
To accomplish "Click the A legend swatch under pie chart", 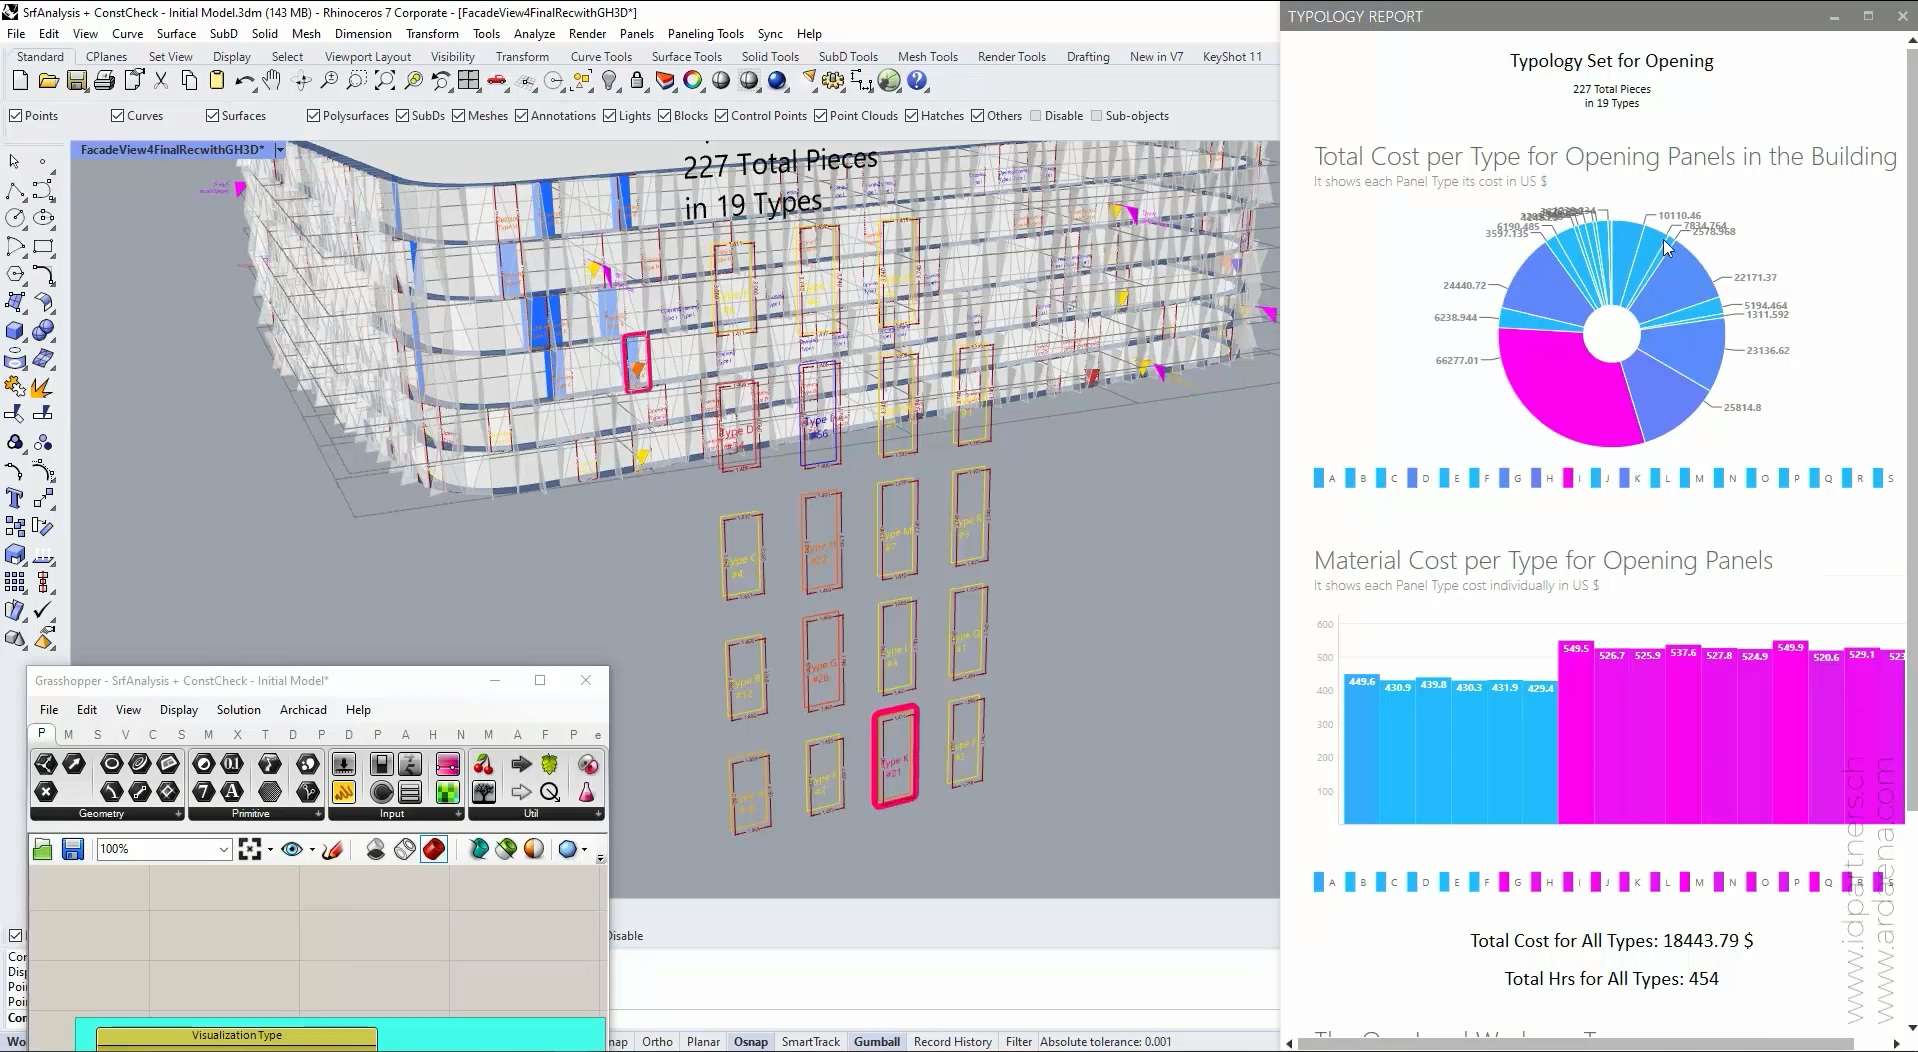I will click(1319, 478).
